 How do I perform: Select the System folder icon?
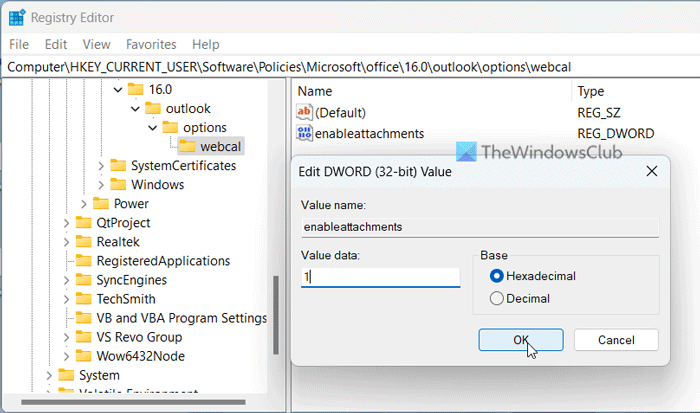point(66,375)
